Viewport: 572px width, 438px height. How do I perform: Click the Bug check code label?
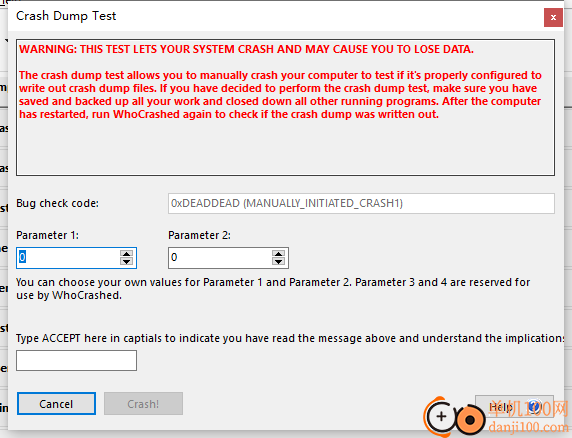click(x=57, y=203)
